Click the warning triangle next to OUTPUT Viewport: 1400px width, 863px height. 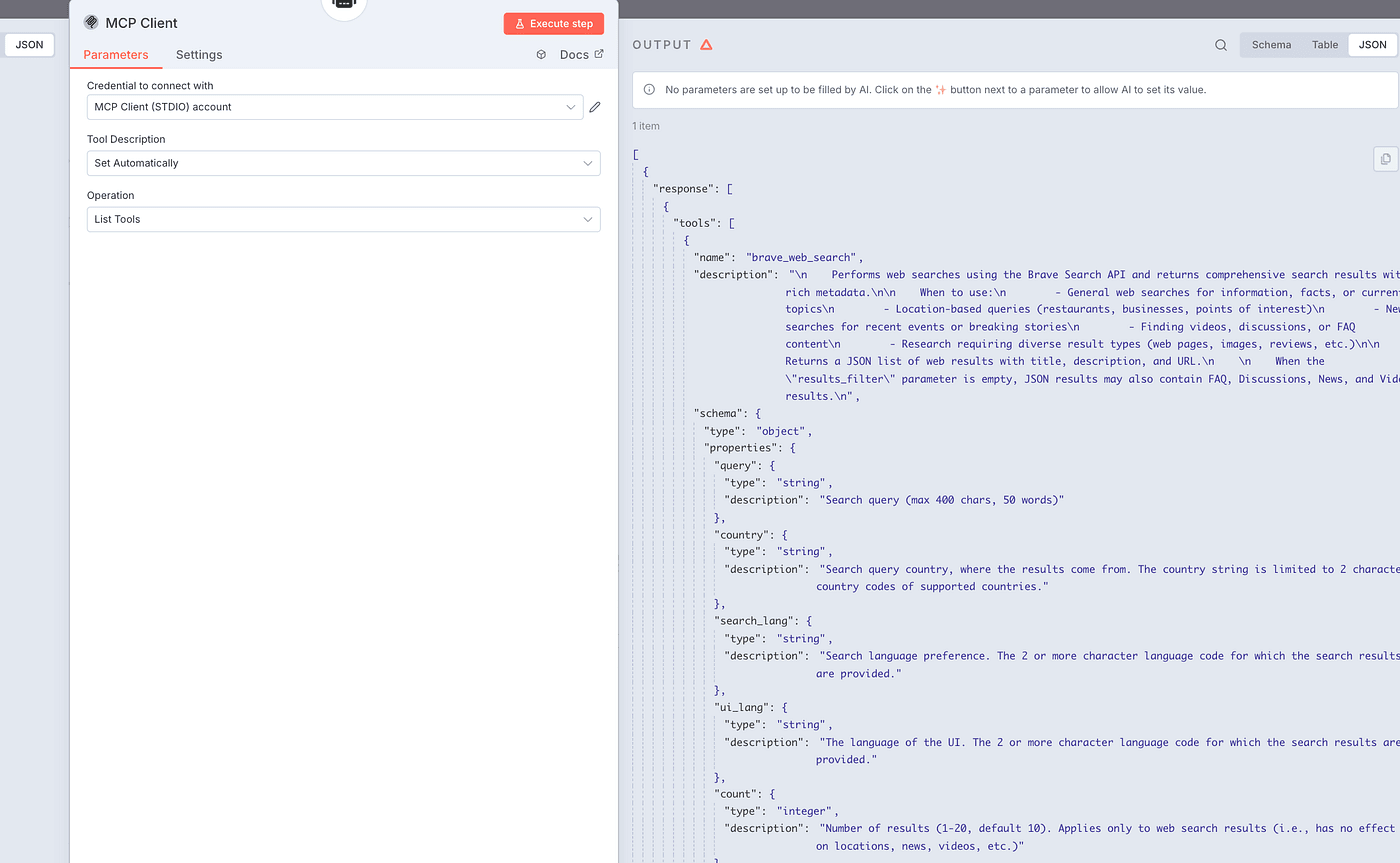(706, 45)
